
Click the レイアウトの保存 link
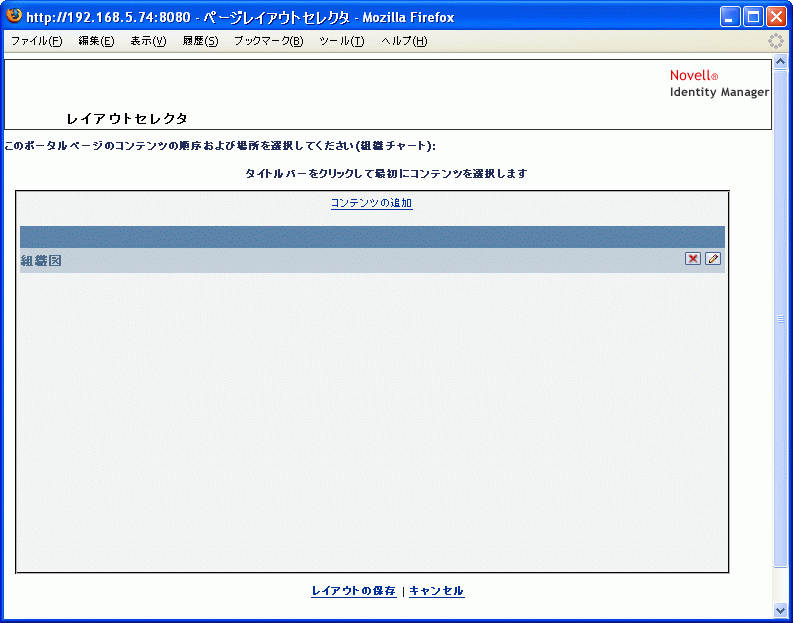[354, 591]
